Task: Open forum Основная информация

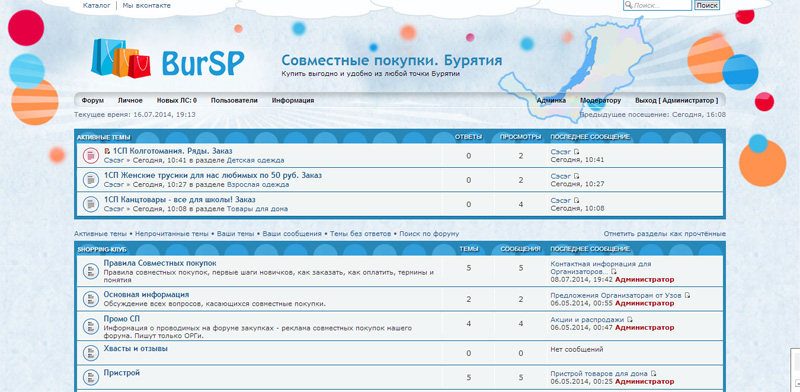Action: (x=146, y=295)
